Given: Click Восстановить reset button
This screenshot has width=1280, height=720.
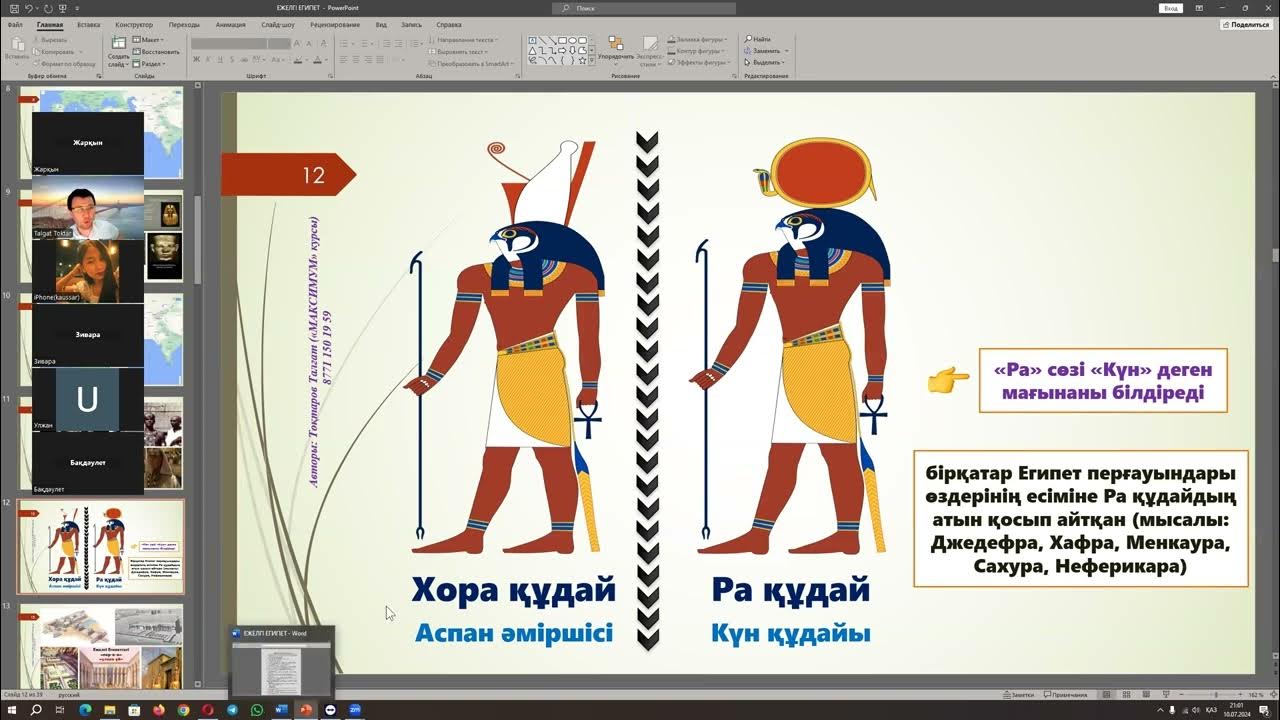Looking at the screenshot, I should [156, 51].
